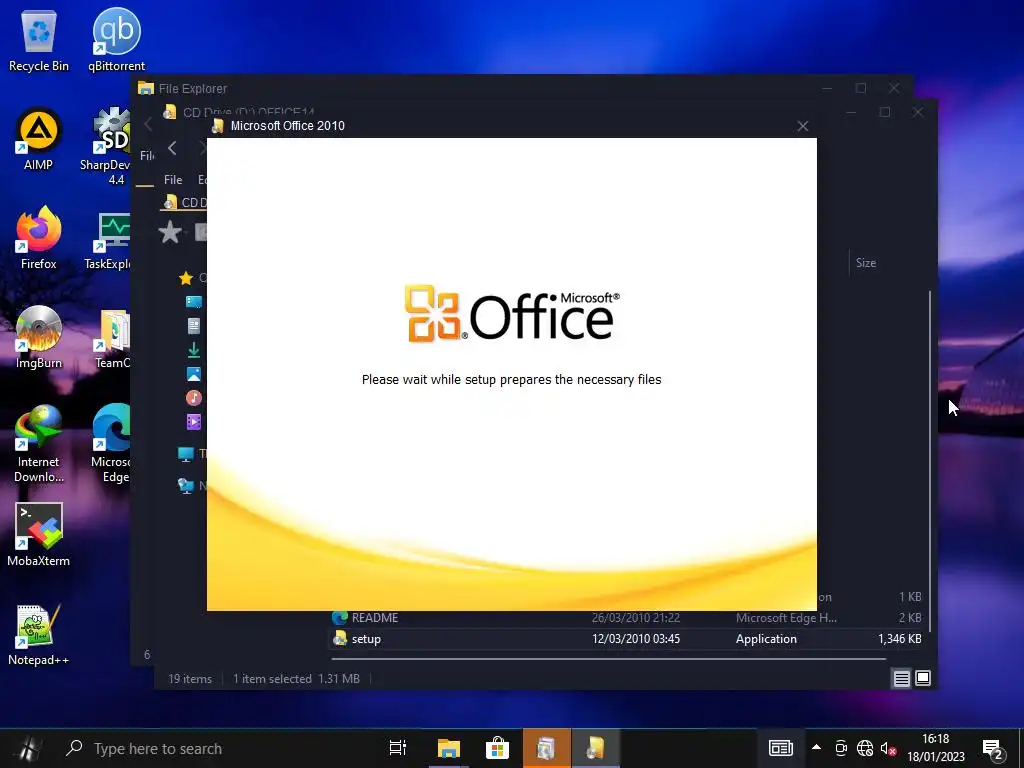Open Downloads icon in Explorer sidebar
Viewport: 1024px width, 768px height.
pyautogui.click(x=194, y=350)
